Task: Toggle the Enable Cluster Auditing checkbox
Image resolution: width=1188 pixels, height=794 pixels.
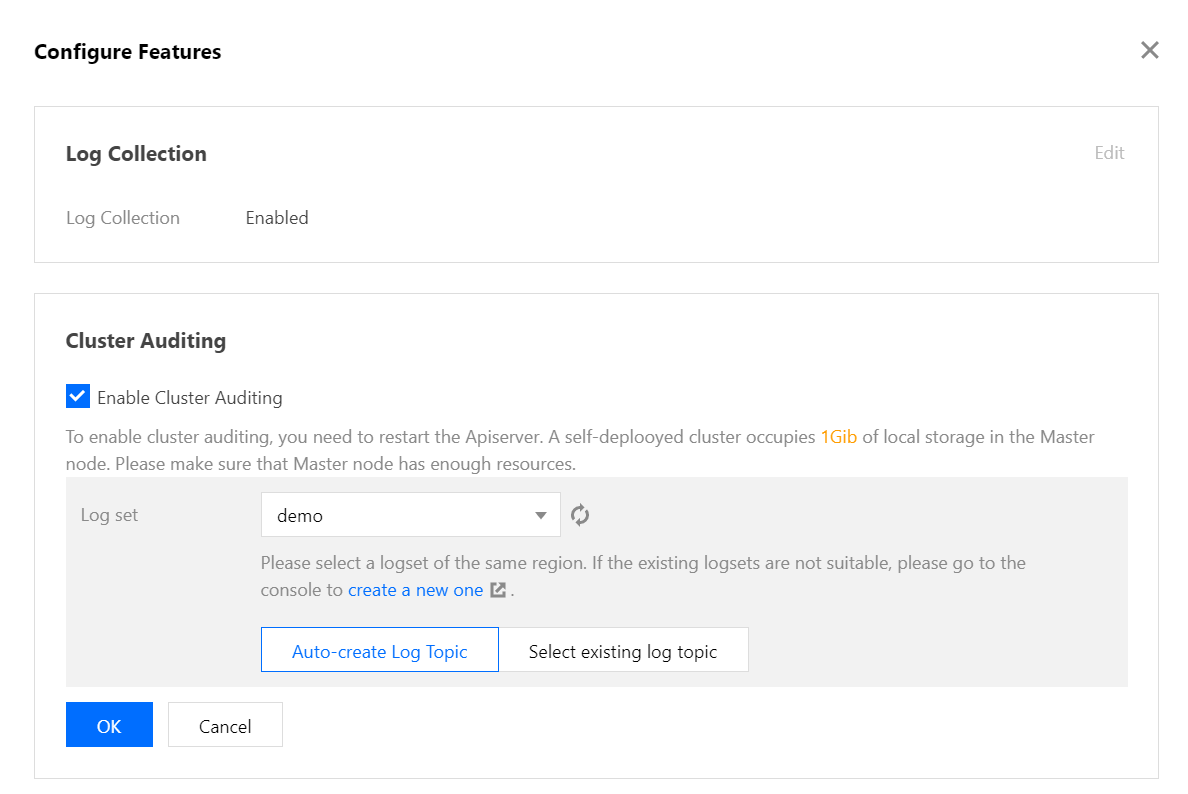Action: point(78,397)
